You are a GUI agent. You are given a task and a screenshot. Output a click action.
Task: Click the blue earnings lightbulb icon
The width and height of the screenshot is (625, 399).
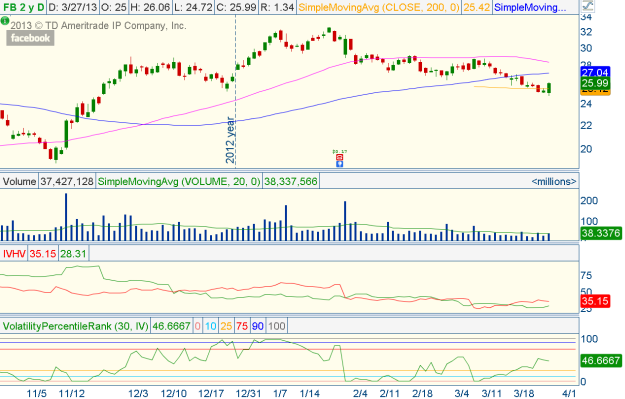click(340, 163)
